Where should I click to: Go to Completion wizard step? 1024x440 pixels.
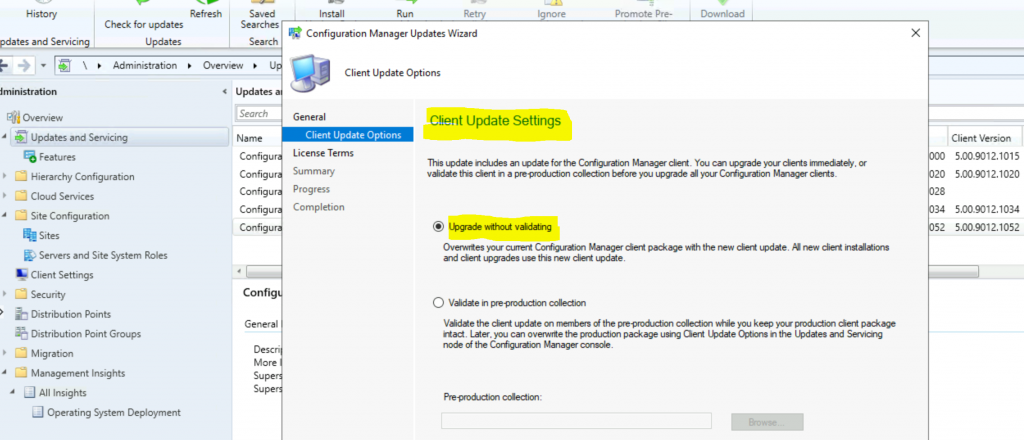pos(318,207)
